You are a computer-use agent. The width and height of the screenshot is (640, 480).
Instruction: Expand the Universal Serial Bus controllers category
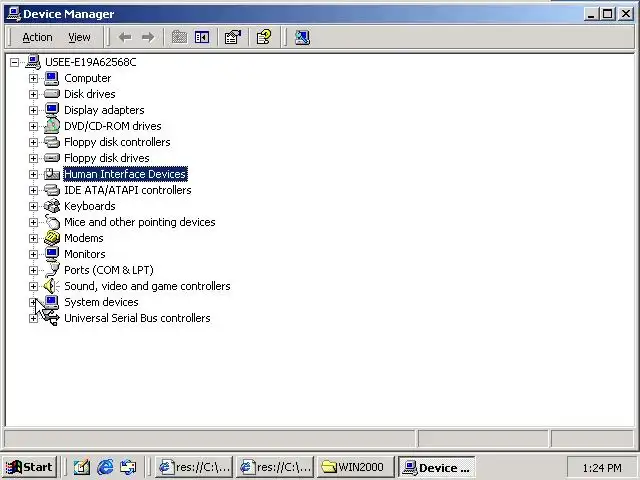[33, 318]
